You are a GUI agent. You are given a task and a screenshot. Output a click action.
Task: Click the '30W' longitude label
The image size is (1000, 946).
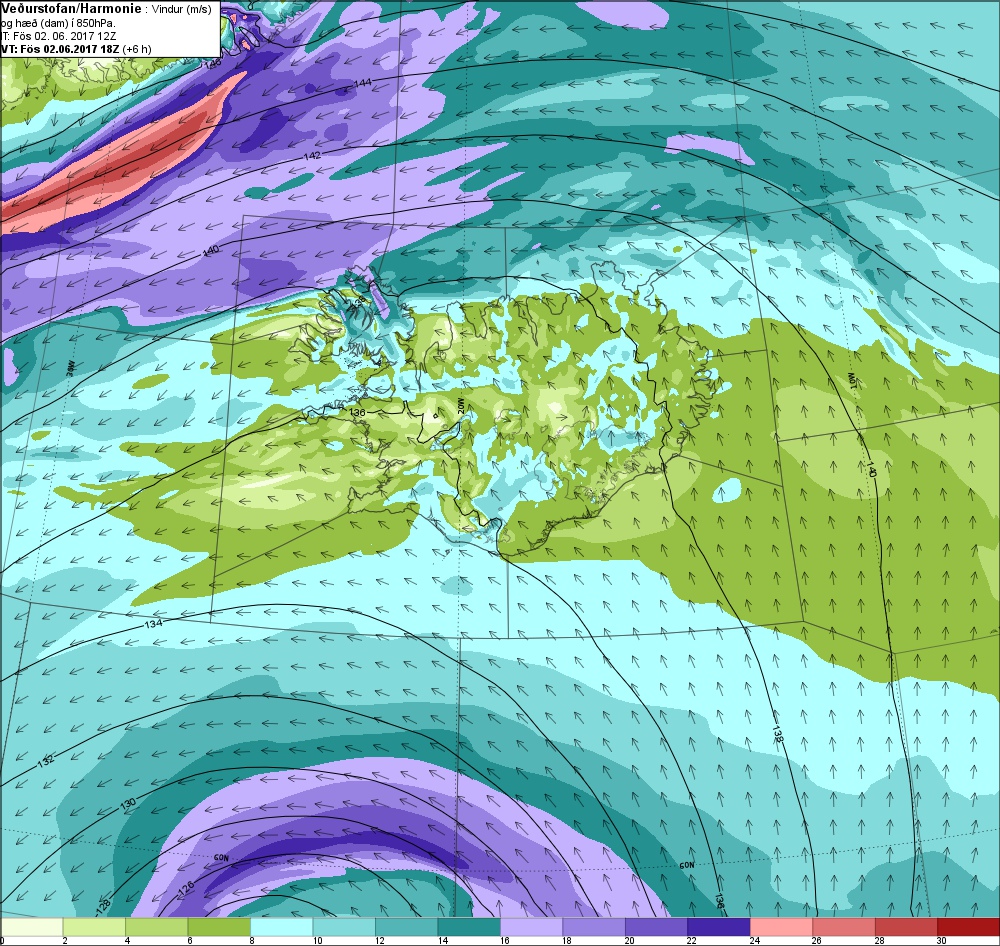(70, 367)
